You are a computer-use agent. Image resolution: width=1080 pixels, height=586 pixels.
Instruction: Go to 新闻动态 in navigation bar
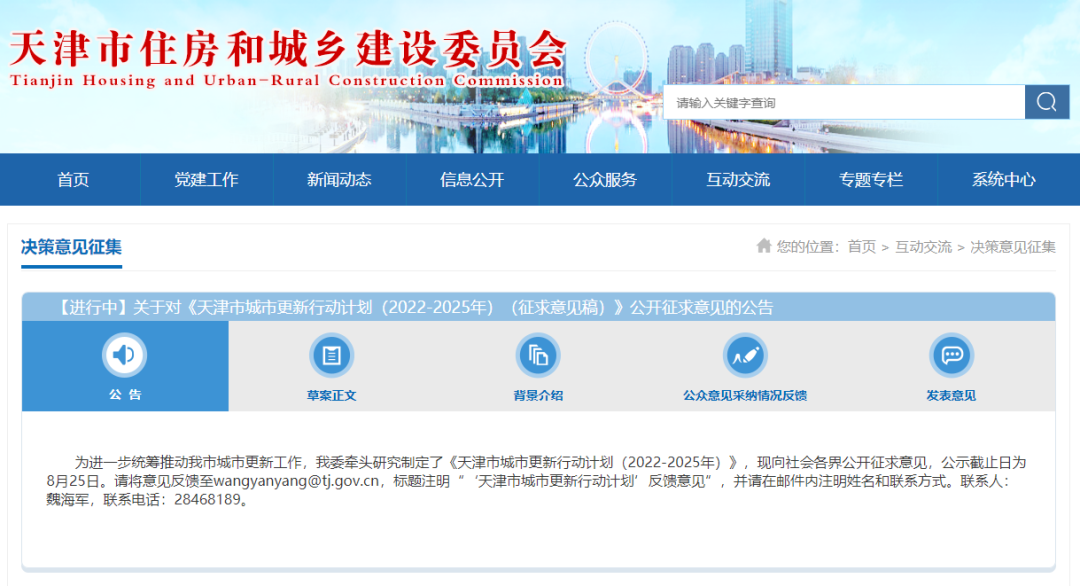(x=339, y=180)
